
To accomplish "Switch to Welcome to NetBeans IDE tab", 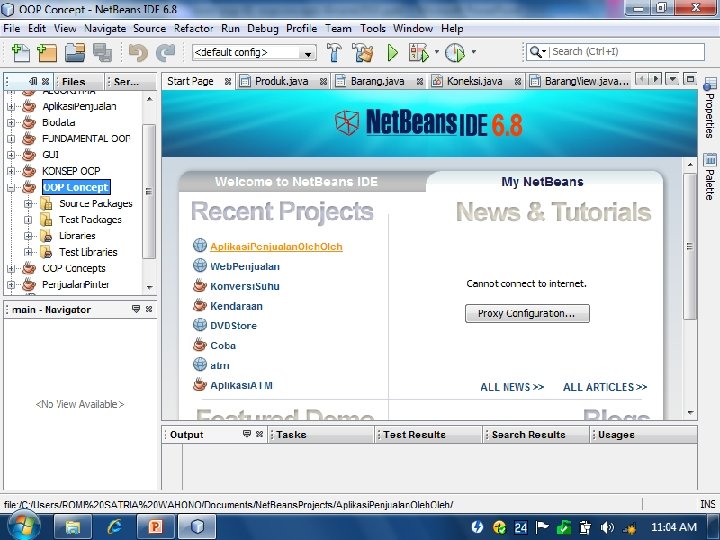I will (296, 182).
